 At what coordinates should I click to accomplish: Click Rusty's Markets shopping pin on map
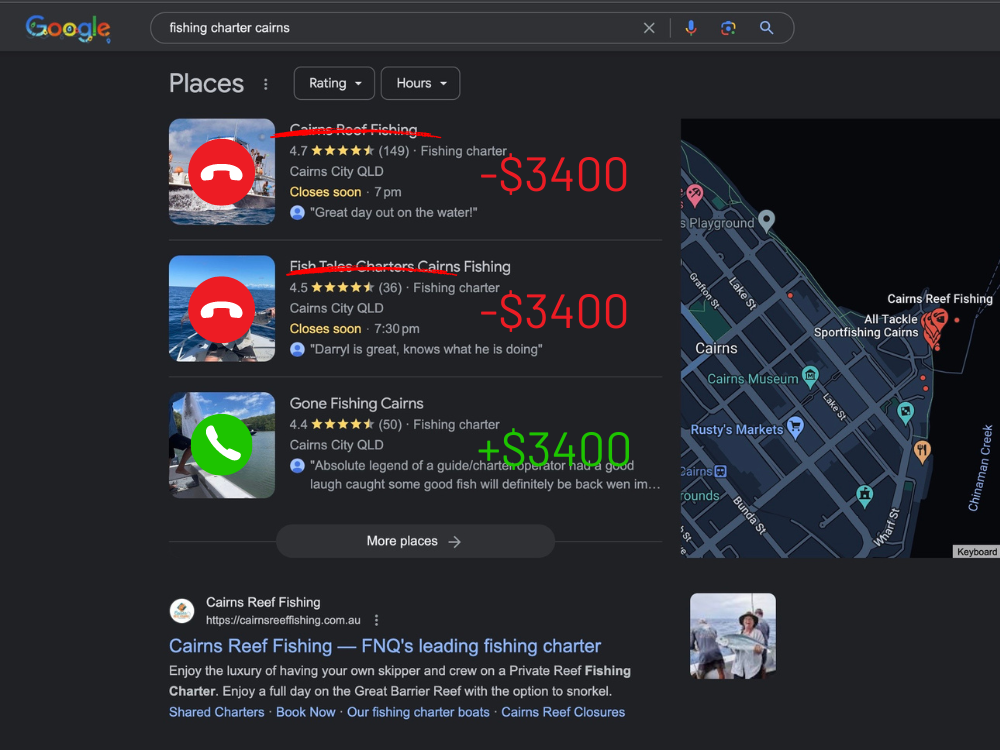pos(796,426)
